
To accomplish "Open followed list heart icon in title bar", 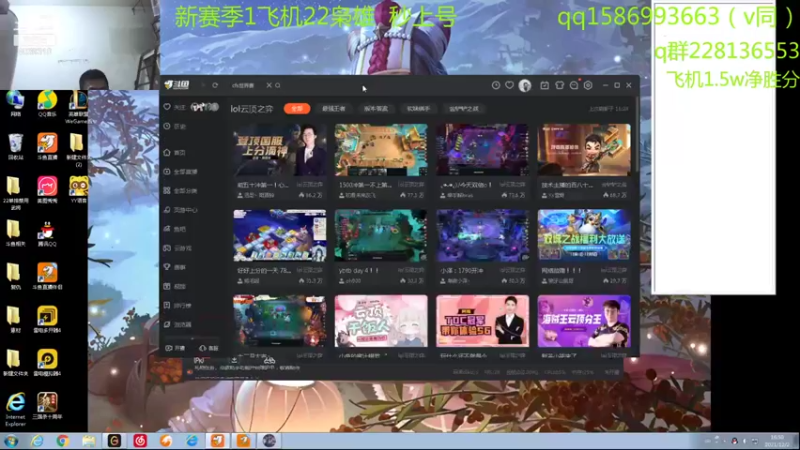I will click(509, 85).
